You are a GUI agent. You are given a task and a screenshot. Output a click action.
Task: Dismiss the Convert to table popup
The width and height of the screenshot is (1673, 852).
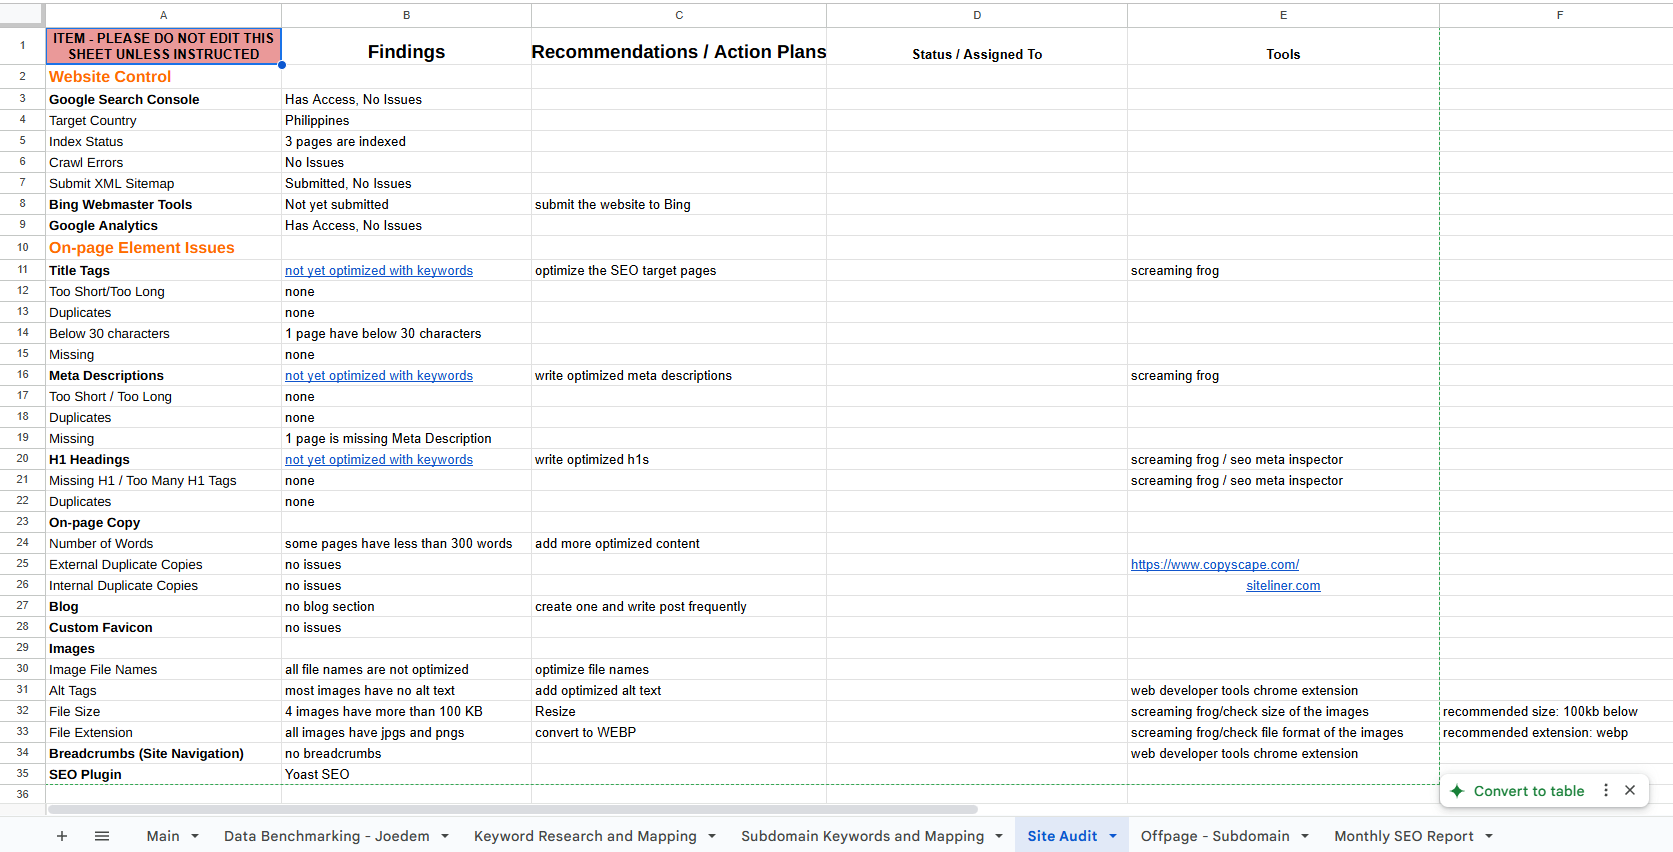pyautogui.click(x=1630, y=790)
